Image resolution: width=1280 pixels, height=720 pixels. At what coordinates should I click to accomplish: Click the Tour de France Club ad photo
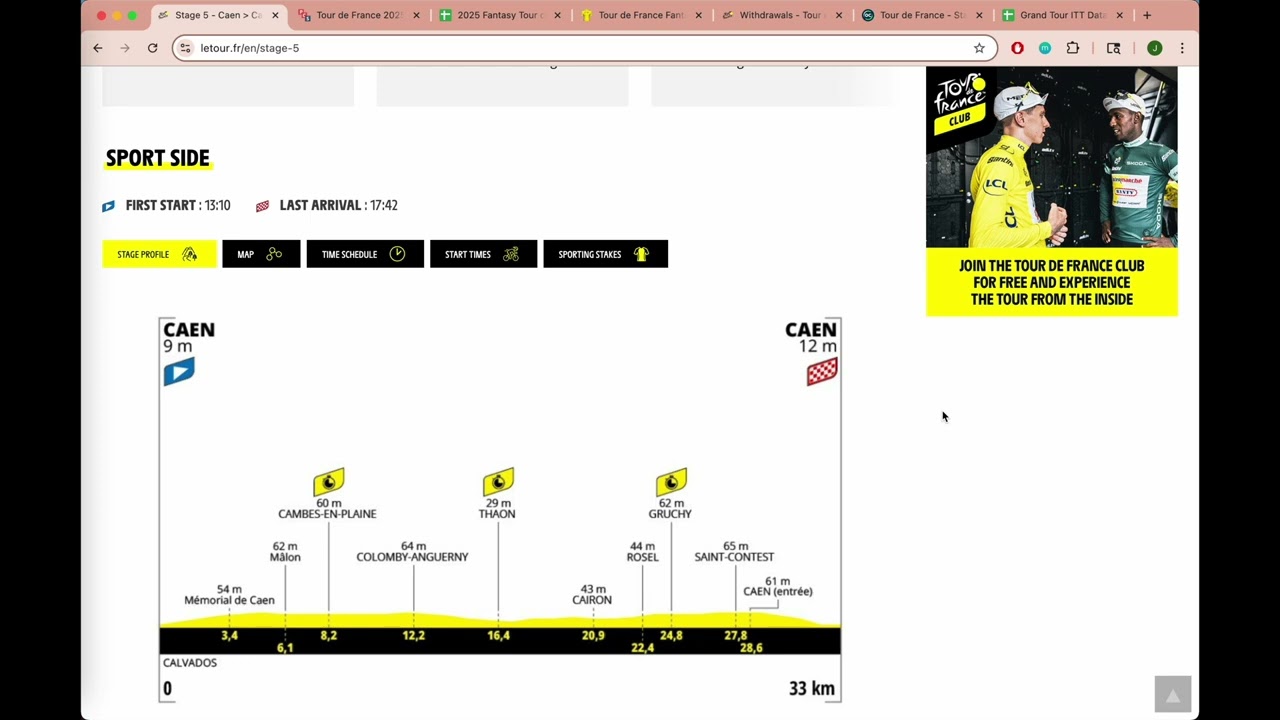click(x=1052, y=157)
